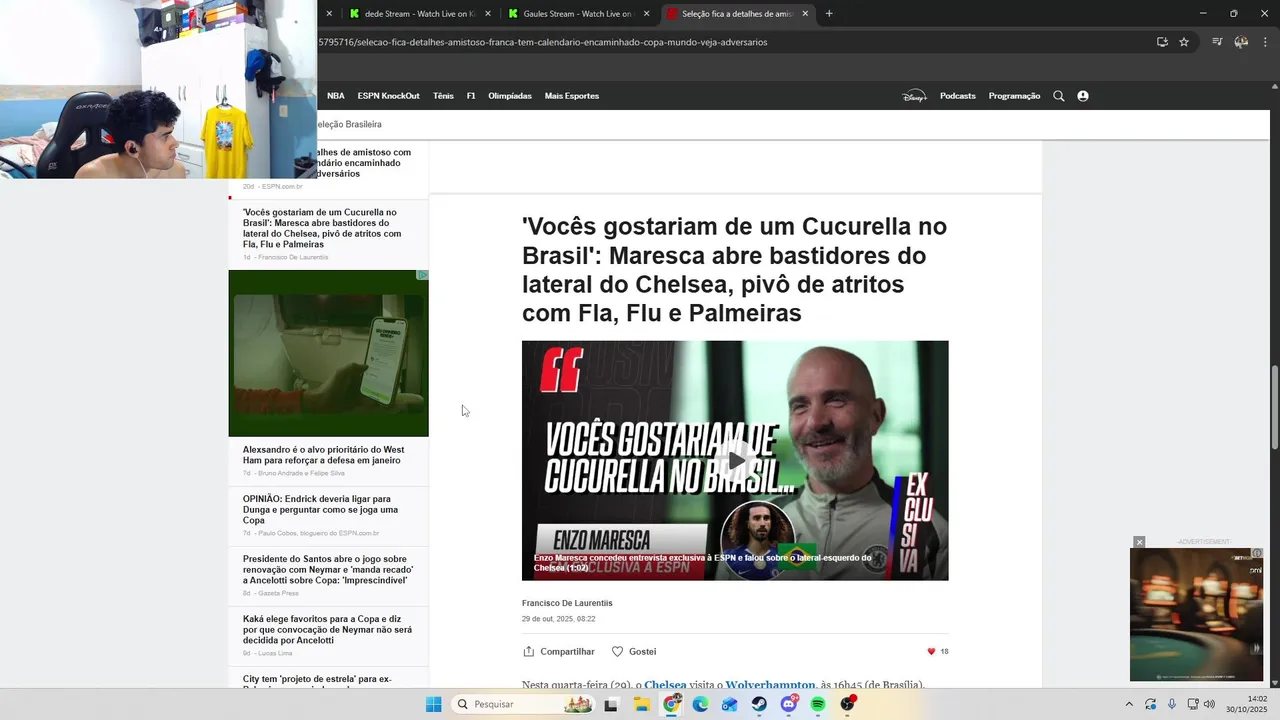Screen dimensions: 1280x720
Task: Close the Gaules Stream tab
Action: coord(647,14)
